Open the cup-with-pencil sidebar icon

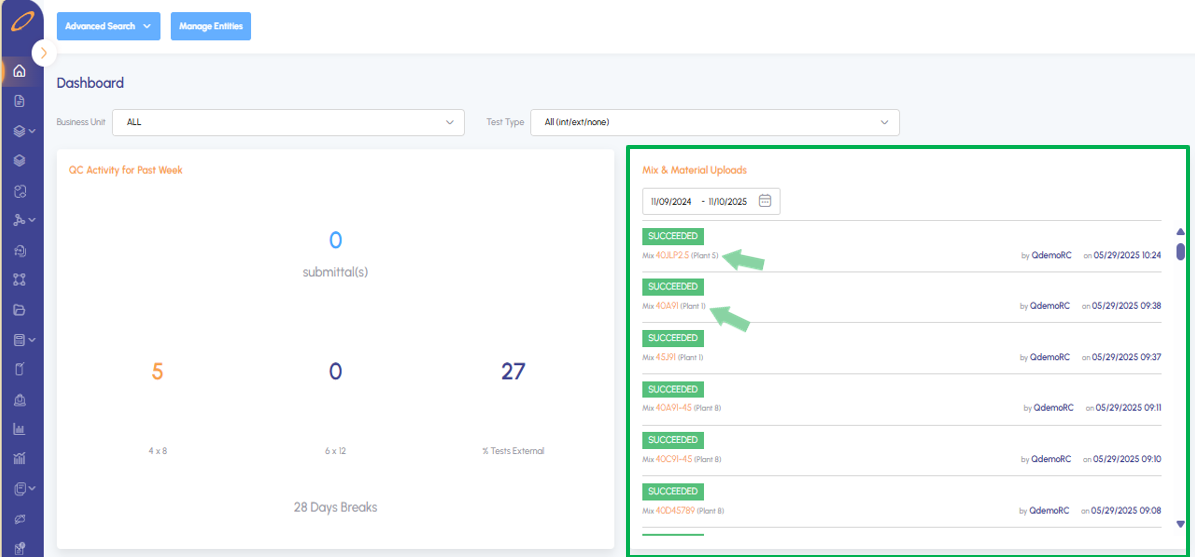point(20,370)
